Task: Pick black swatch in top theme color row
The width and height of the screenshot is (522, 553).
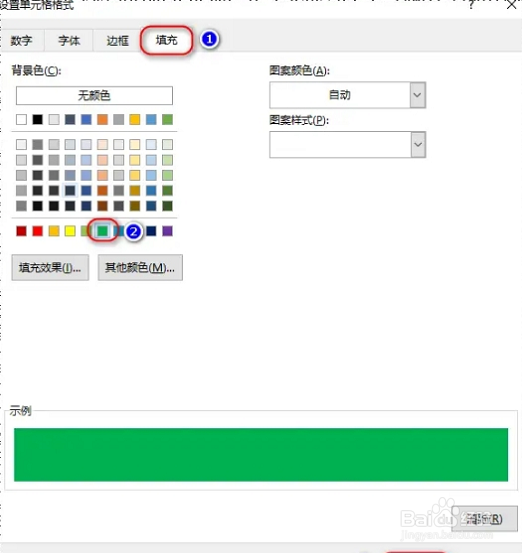Action: coord(38,120)
